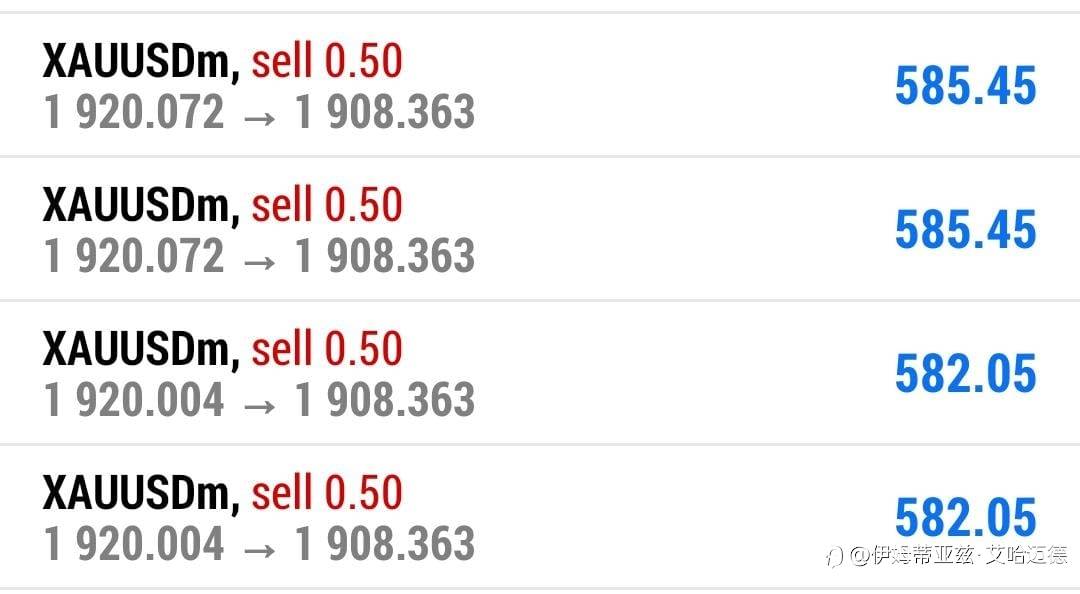Click the 582.05 profit in the fourth trade
This screenshot has height=594, width=1080.
pos(965,518)
